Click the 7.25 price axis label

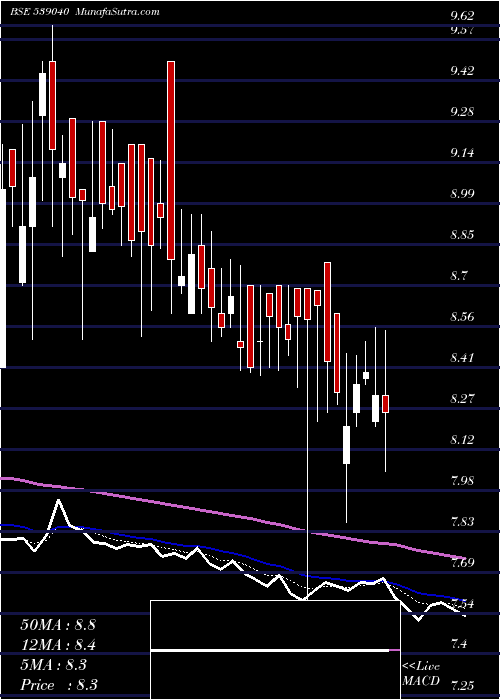tap(462, 685)
